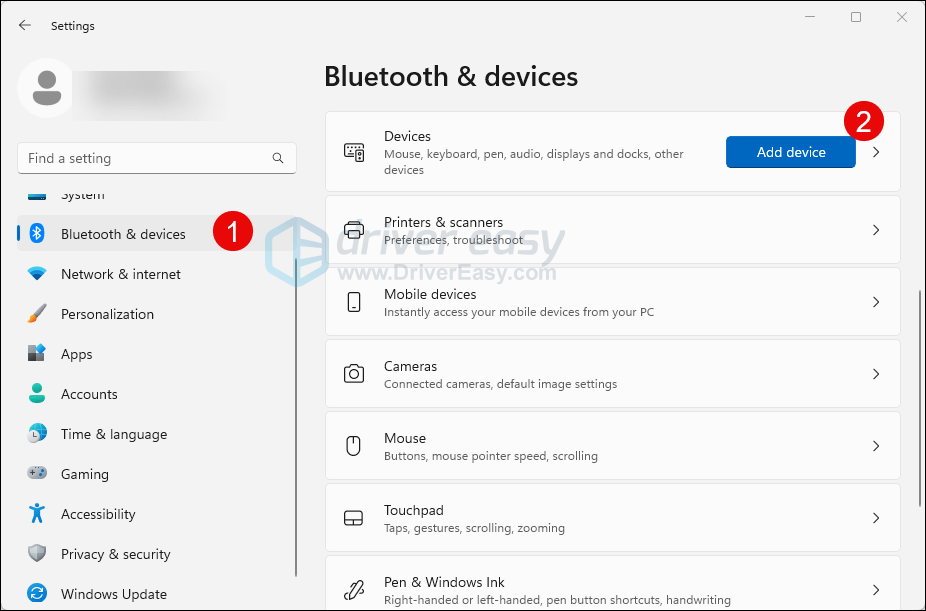The width and height of the screenshot is (926, 611).
Task: Open the Mobile devices section via its chevron
Action: [876, 301]
